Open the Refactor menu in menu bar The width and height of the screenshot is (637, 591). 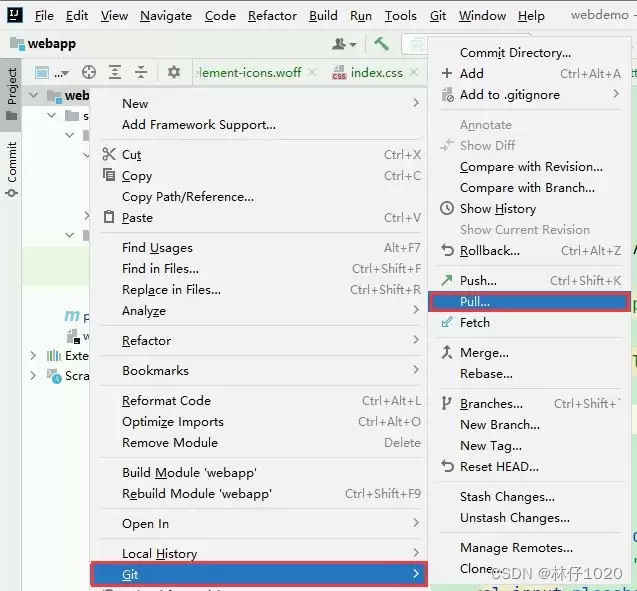pos(272,15)
